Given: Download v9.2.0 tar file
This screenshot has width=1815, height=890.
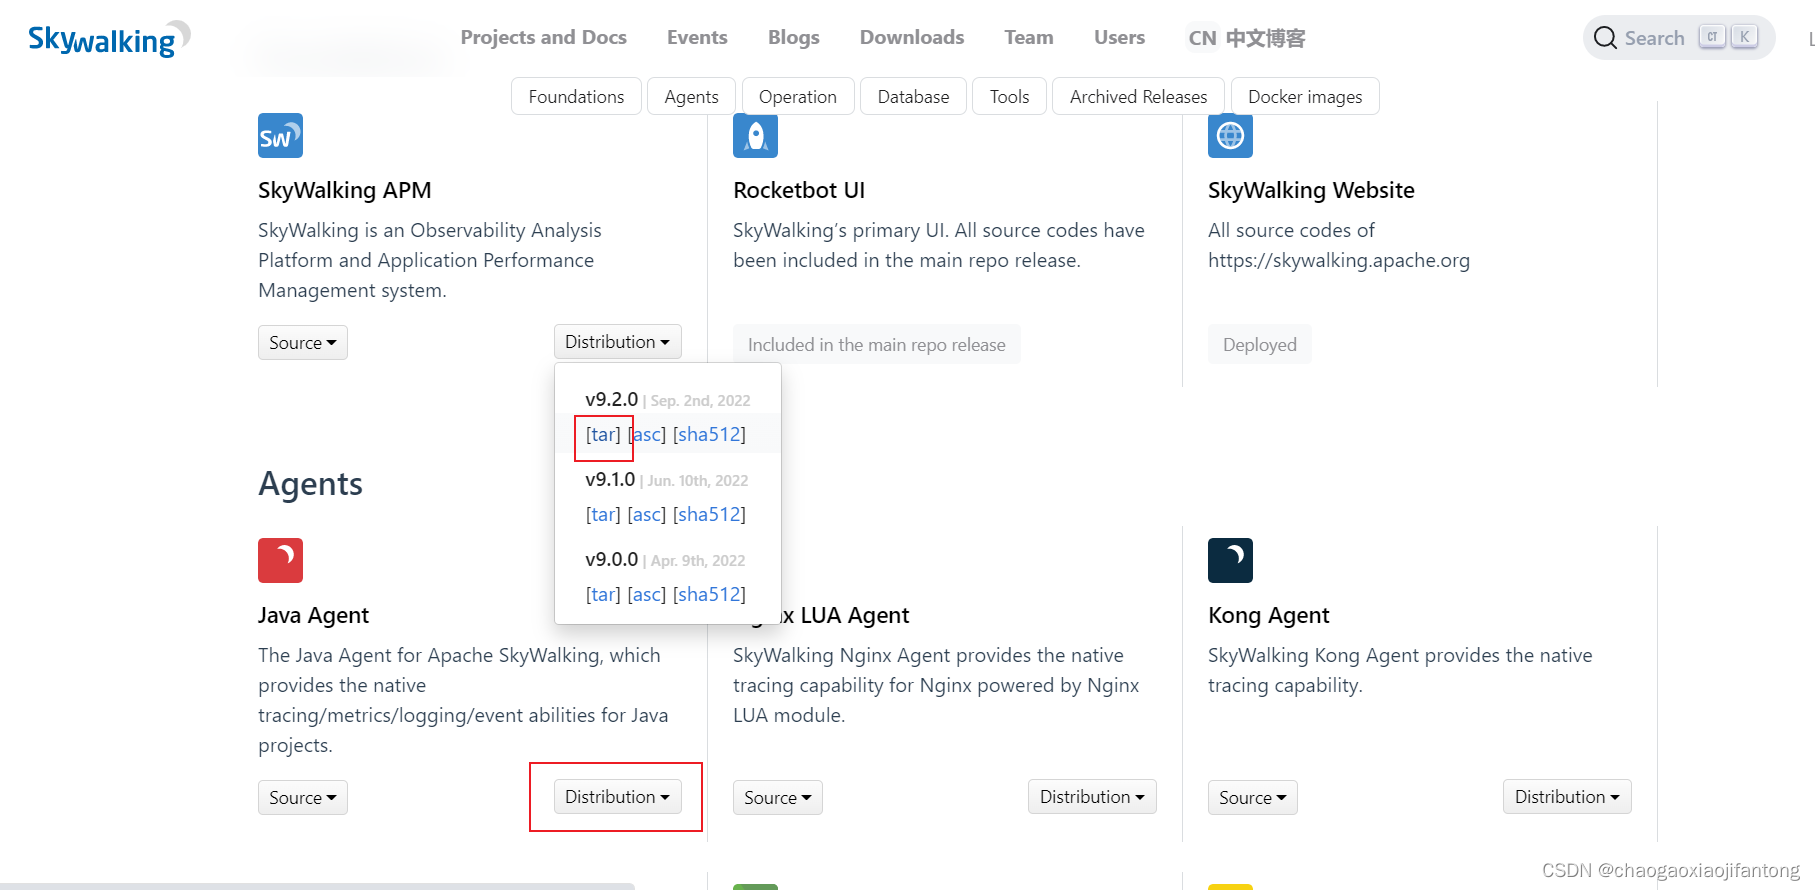Looking at the screenshot, I should click(x=603, y=434).
